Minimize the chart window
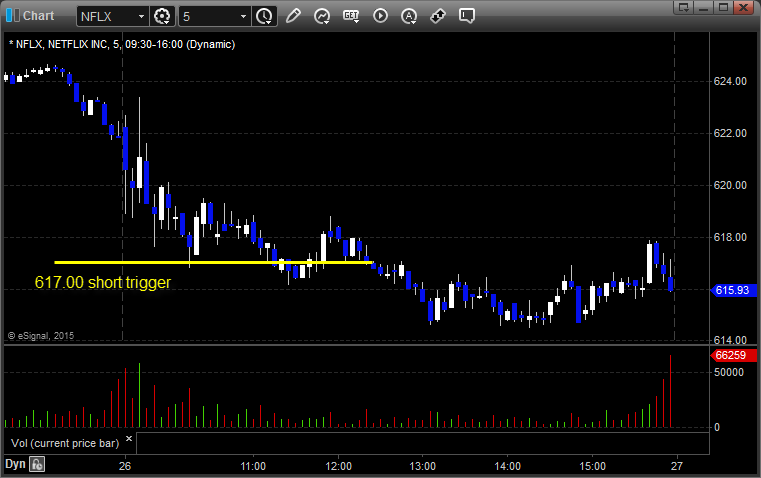Viewport: 761px width, 478px height. click(x=704, y=7)
